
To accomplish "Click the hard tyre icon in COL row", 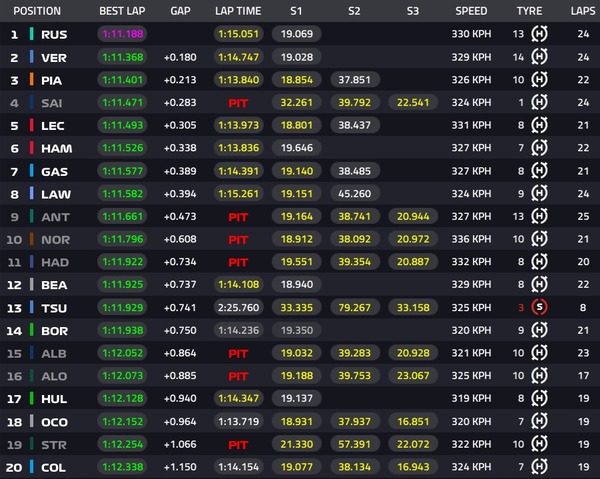I will (x=539, y=467).
